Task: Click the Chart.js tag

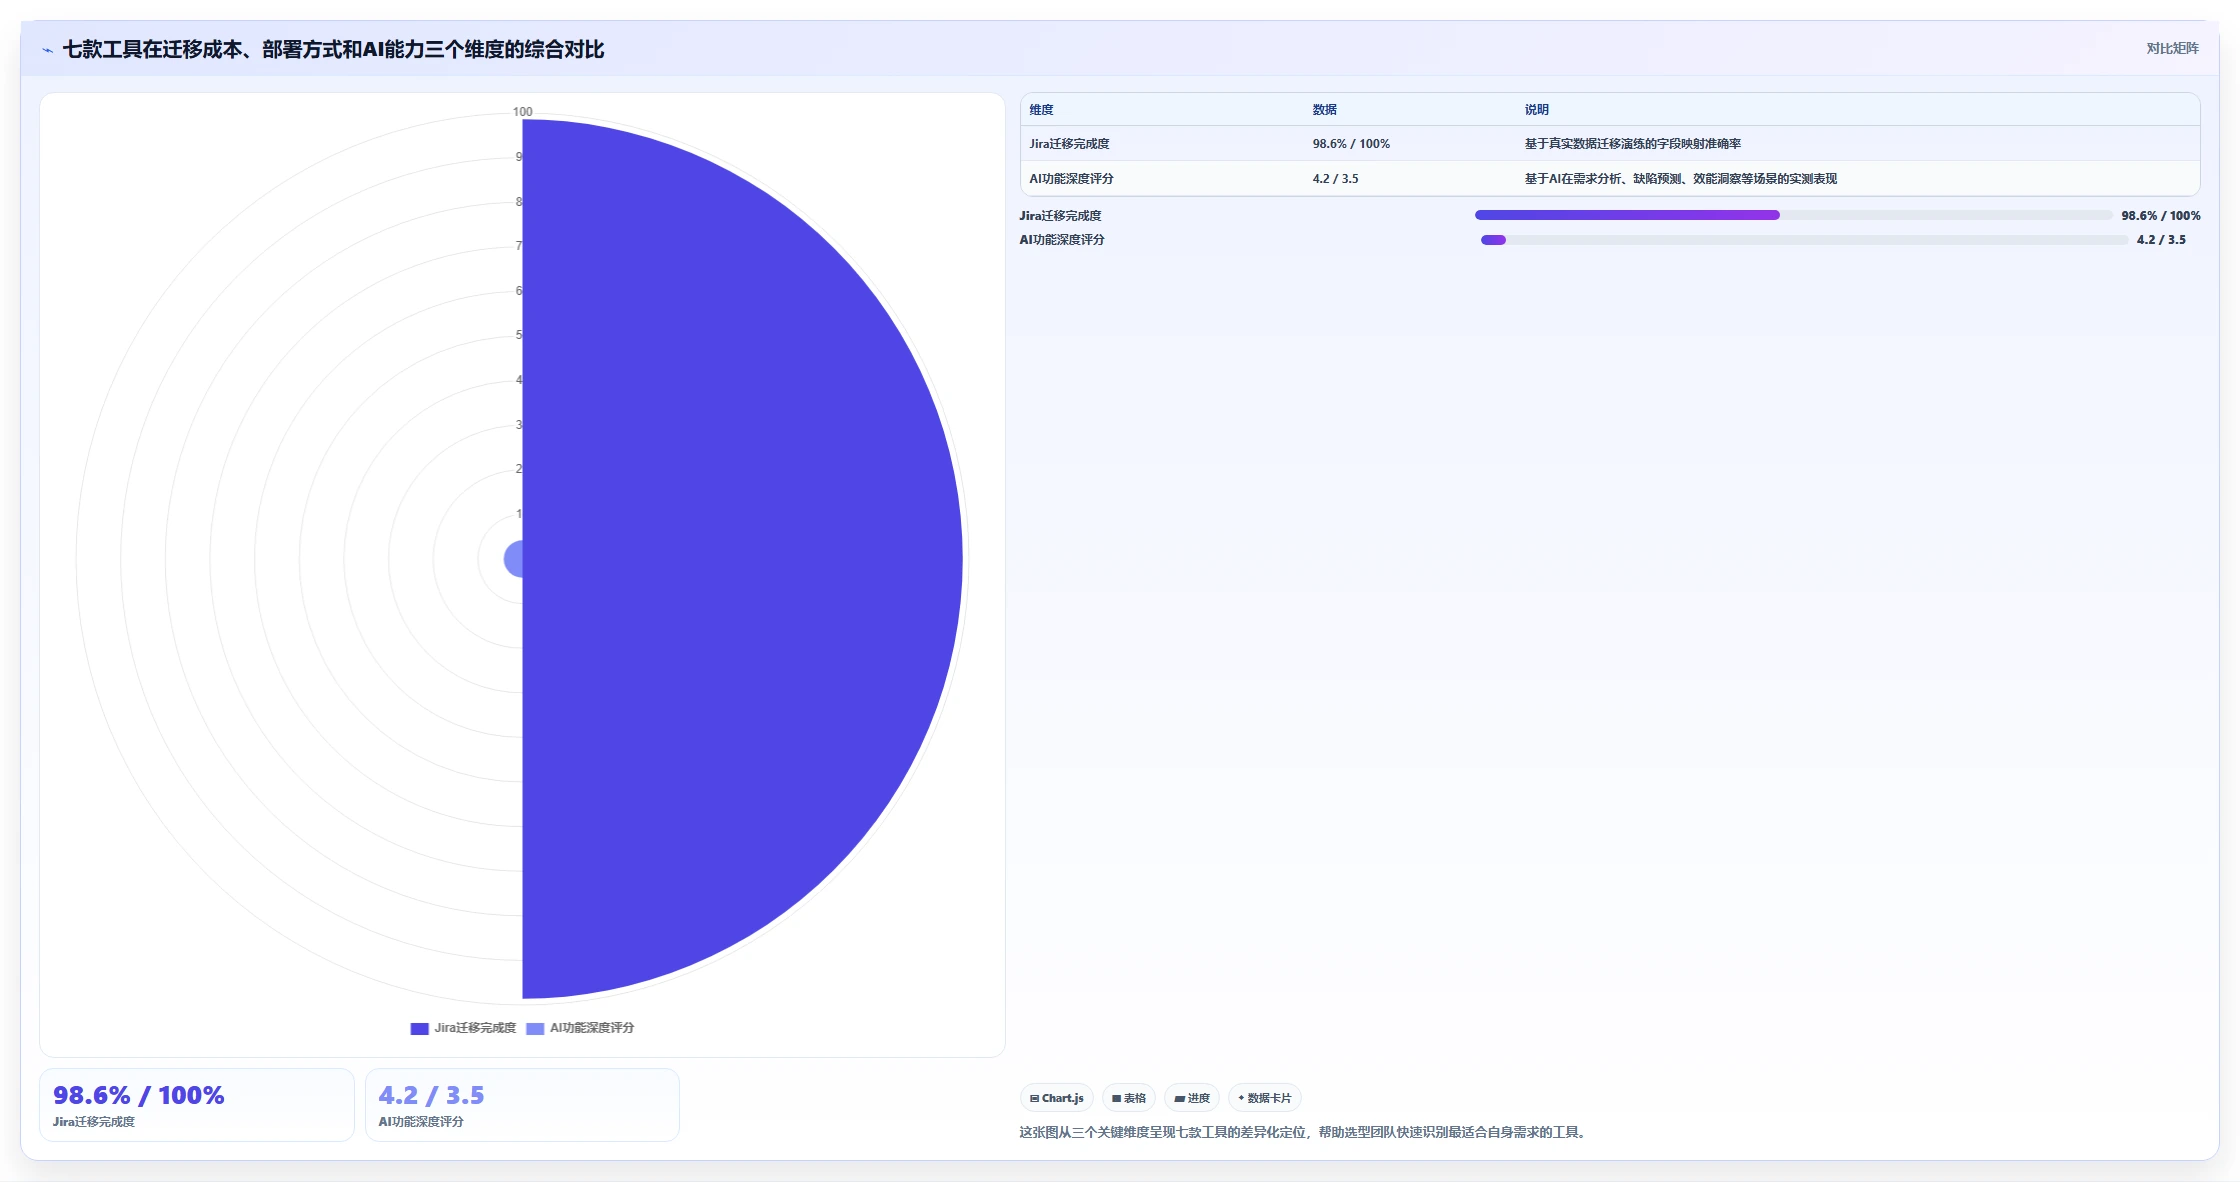Action: [x=1057, y=1098]
